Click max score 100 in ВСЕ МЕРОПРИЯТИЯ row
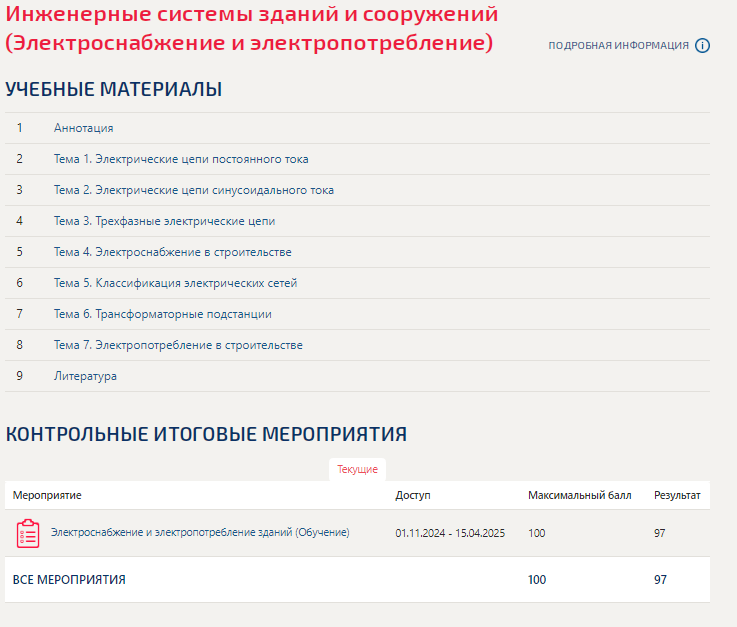Image resolution: width=737 pixels, height=627 pixels. [x=537, y=580]
